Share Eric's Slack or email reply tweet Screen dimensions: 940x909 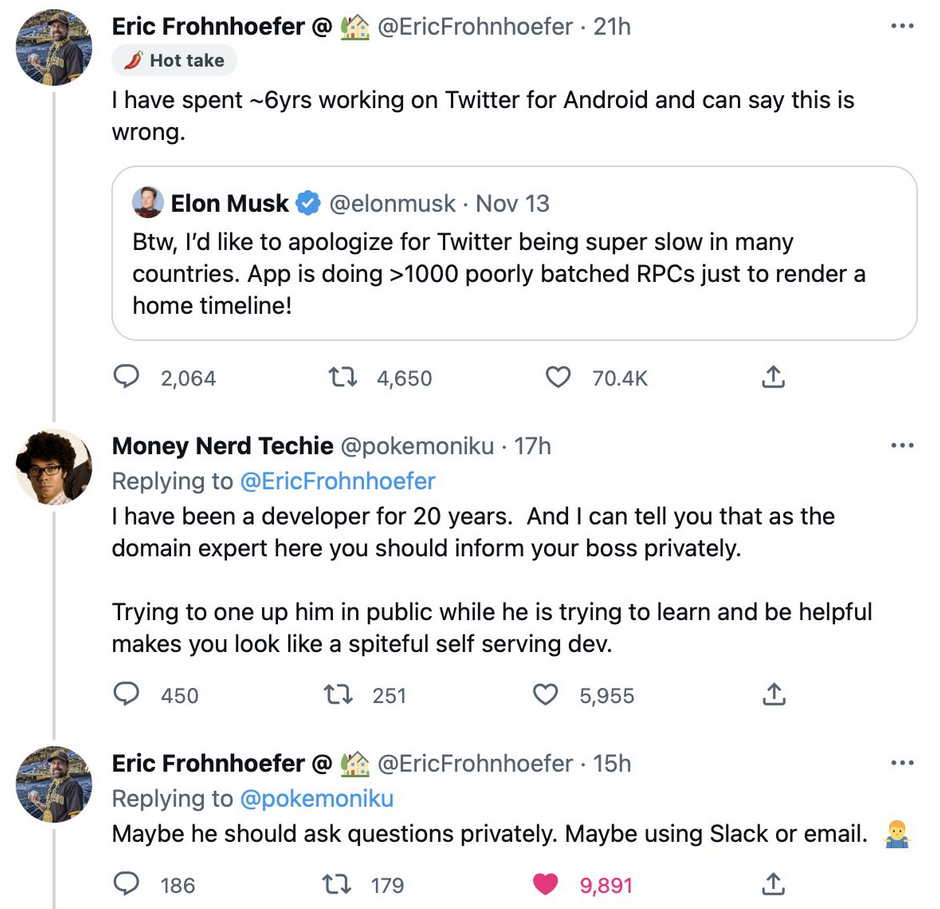click(x=773, y=884)
